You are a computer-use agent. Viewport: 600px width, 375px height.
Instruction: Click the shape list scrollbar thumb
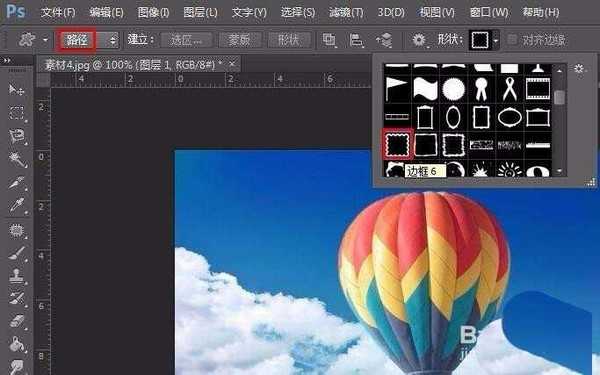click(x=559, y=97)
